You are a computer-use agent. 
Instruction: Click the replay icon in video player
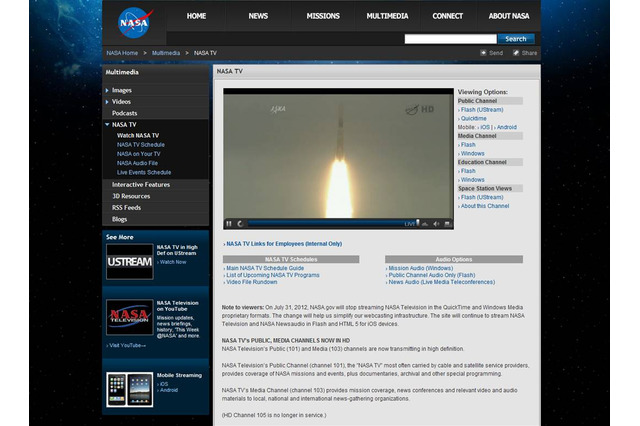tap(240, 224)
